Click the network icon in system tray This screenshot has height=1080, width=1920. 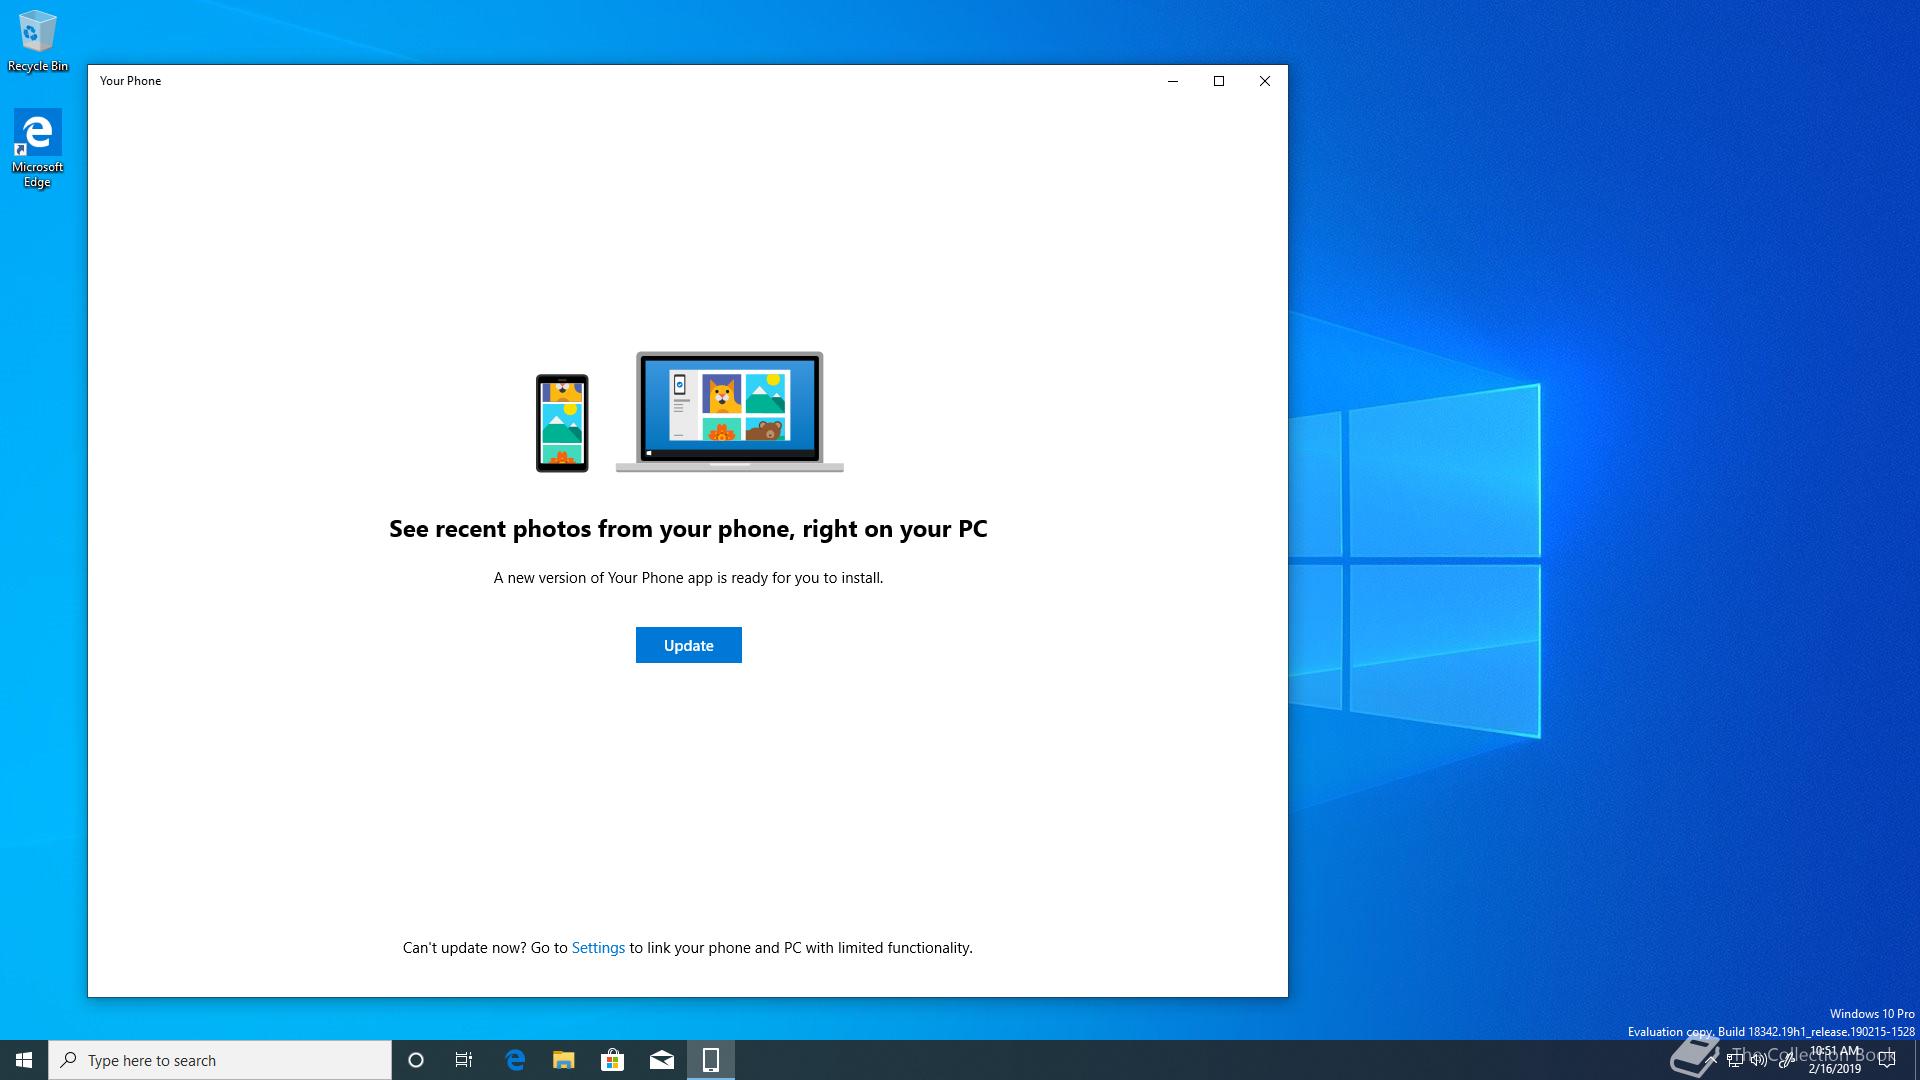pos(1737,1060)
